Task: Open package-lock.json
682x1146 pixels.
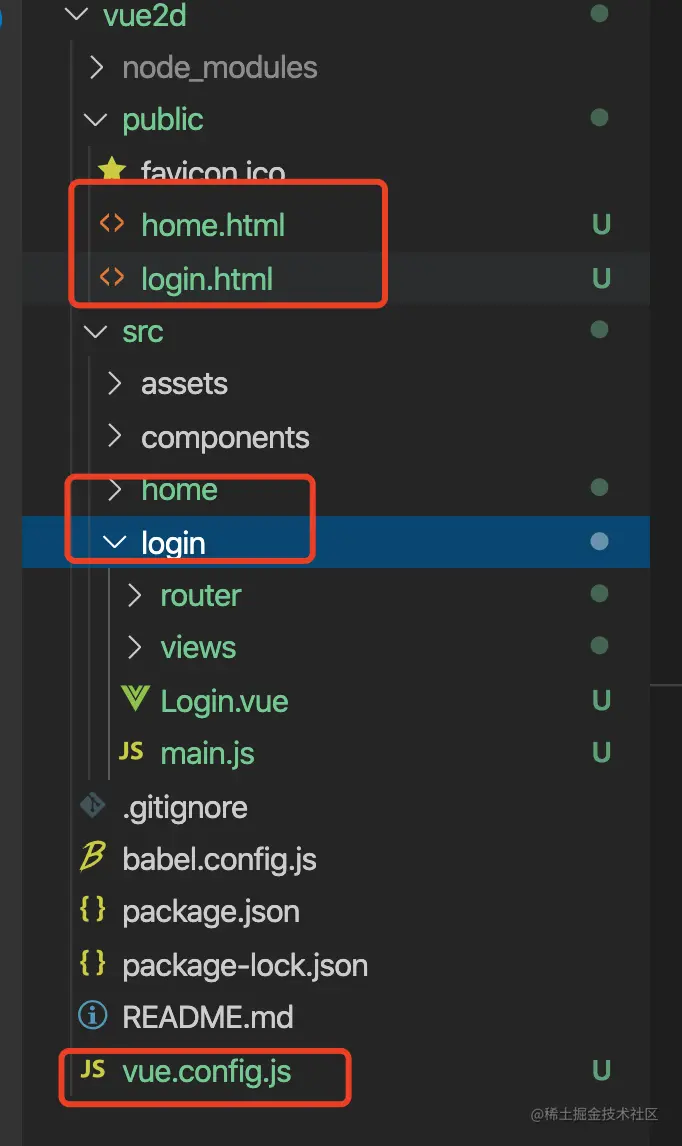Action: 244,964
